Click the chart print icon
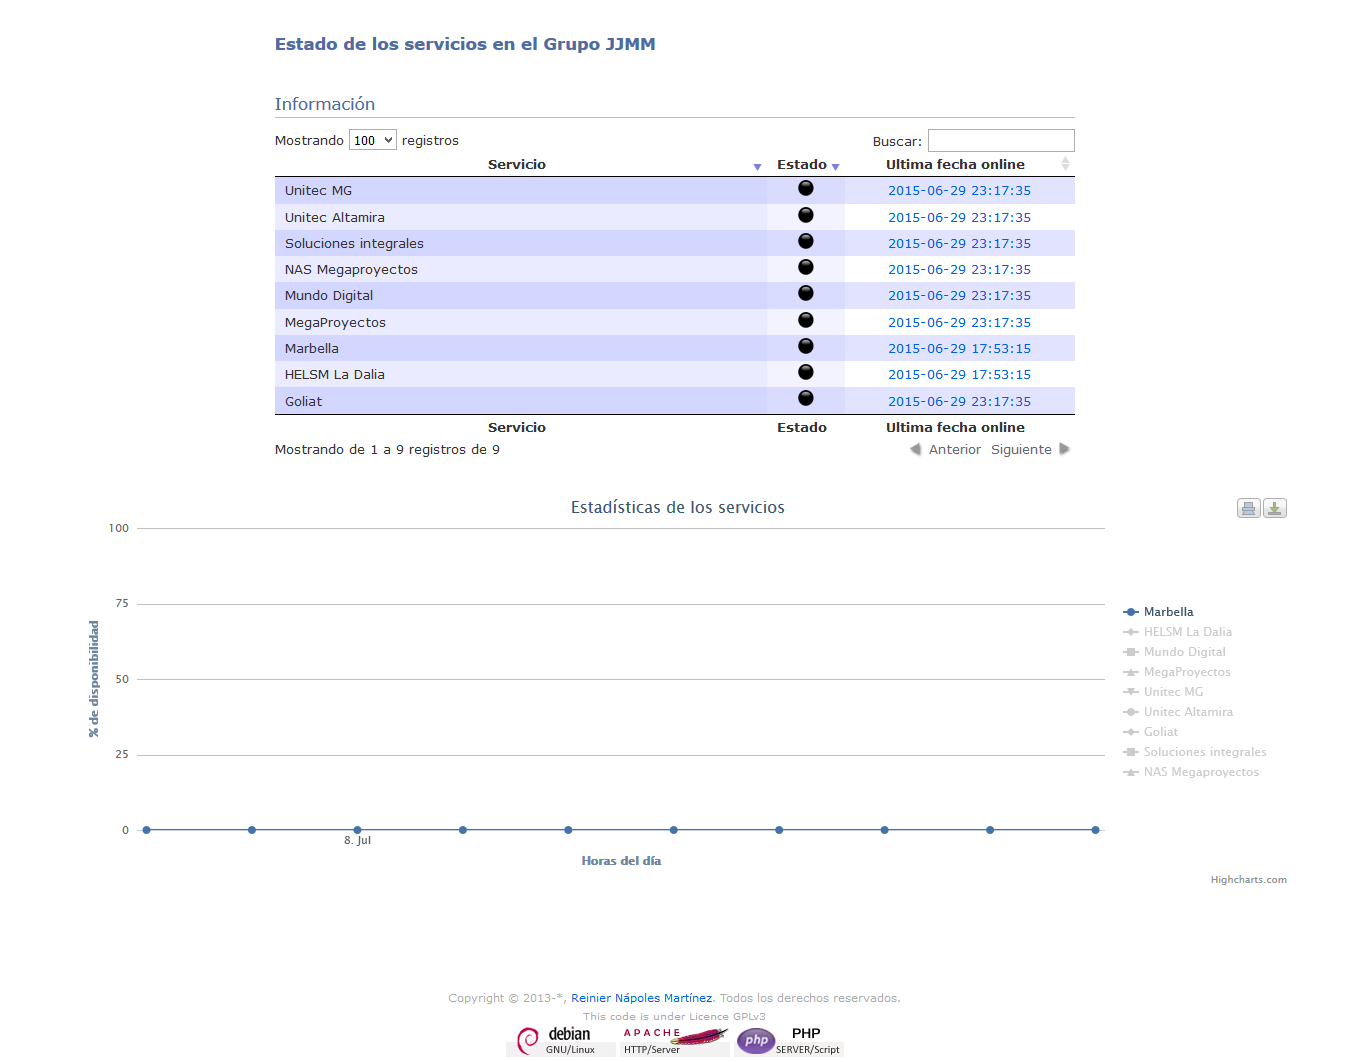The height and width of the screenshot is (1062, 1349). tap(1248, 508)
